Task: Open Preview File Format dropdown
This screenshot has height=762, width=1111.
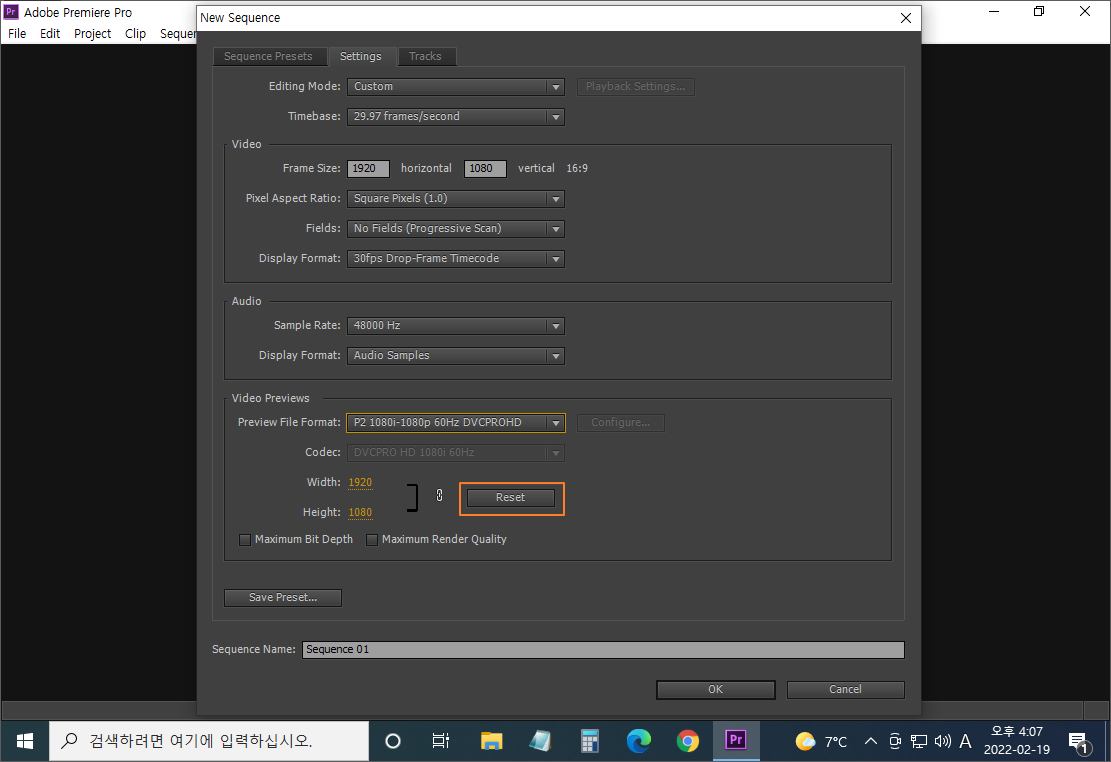Action: coord(456,422)
